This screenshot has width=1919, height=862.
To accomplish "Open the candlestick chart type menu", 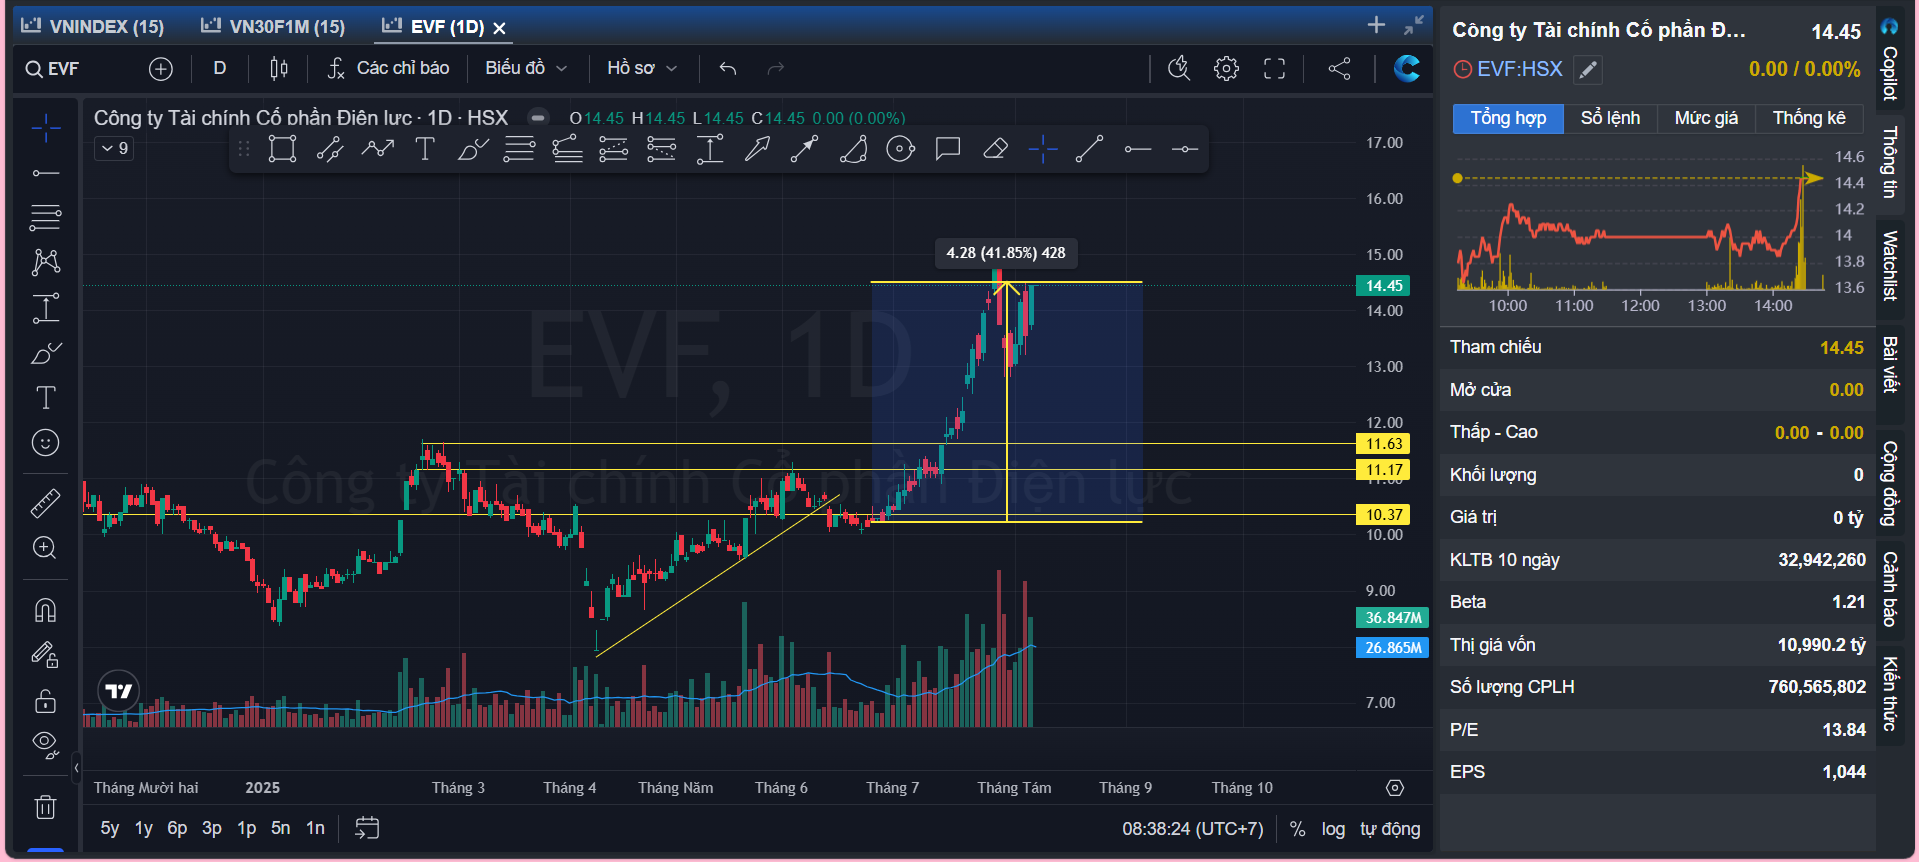I will (x=279, y=69).
